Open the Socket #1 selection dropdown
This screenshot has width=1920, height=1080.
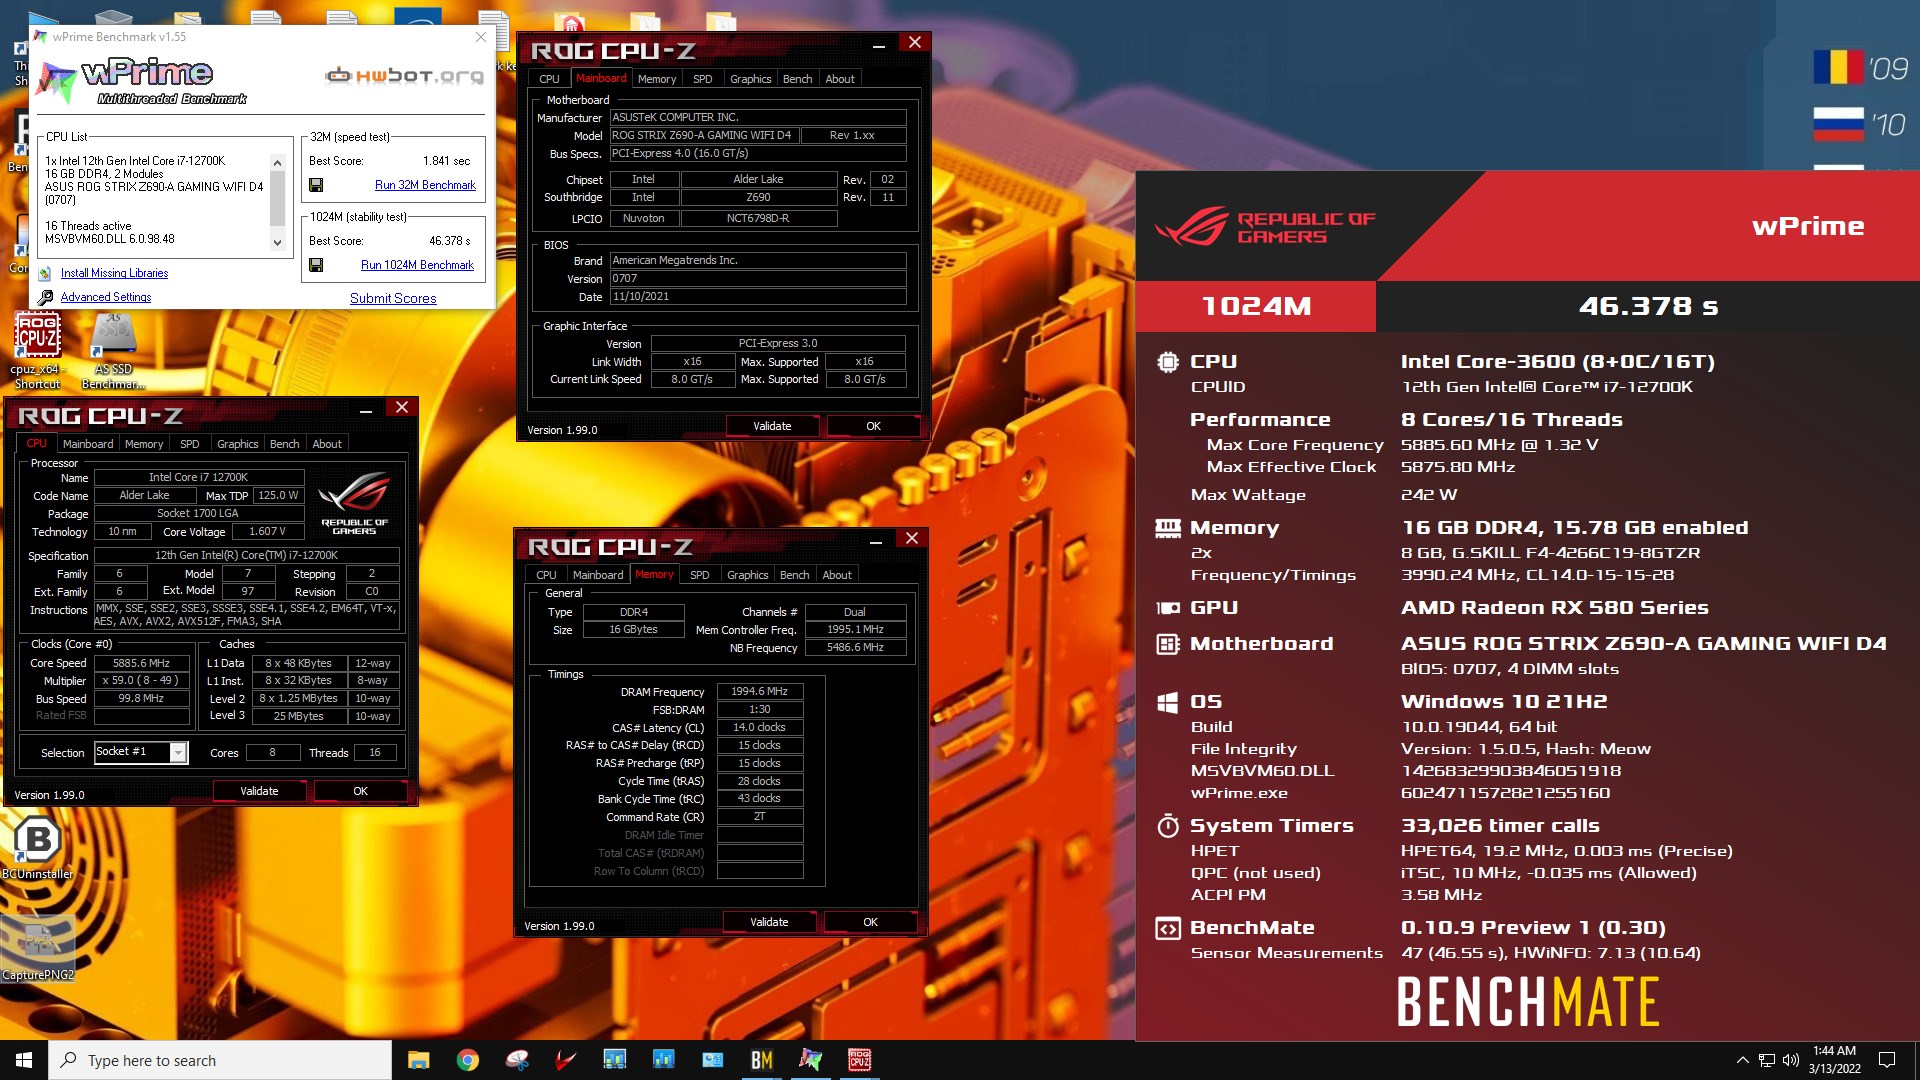tap(178, 752)
